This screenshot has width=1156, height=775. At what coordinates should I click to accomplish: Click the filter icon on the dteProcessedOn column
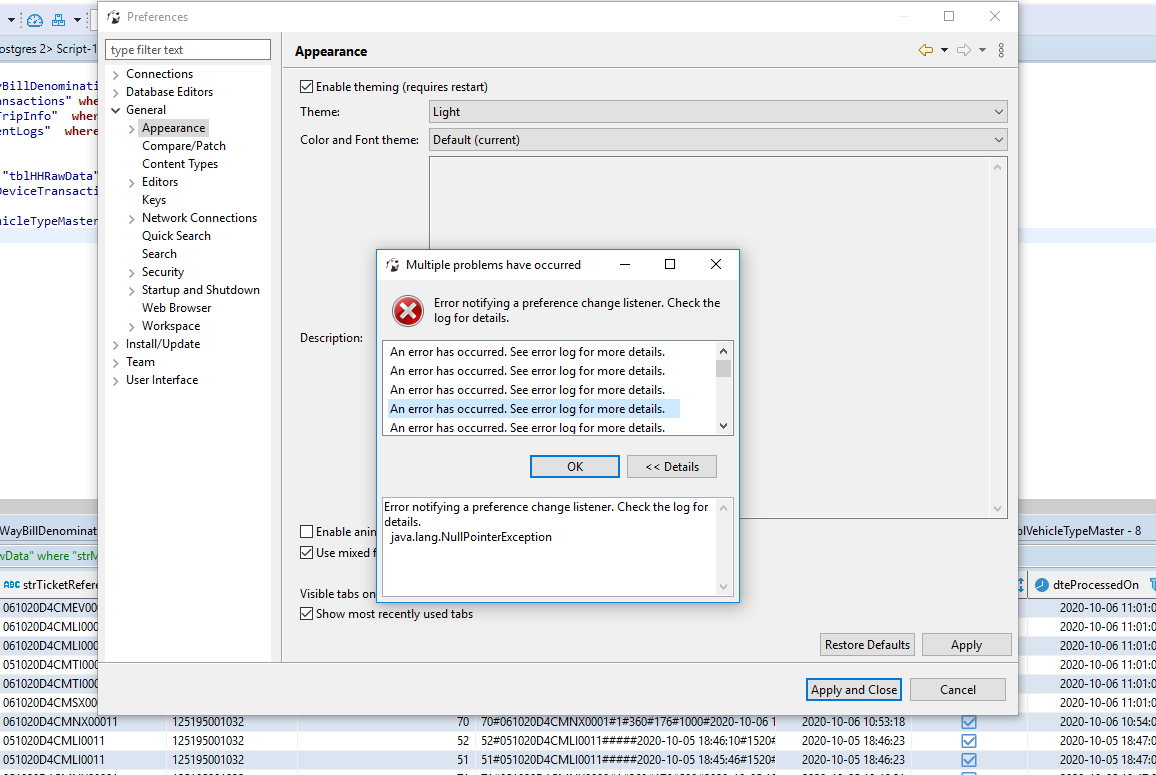pyautogui.click(x=1152, y=584)
